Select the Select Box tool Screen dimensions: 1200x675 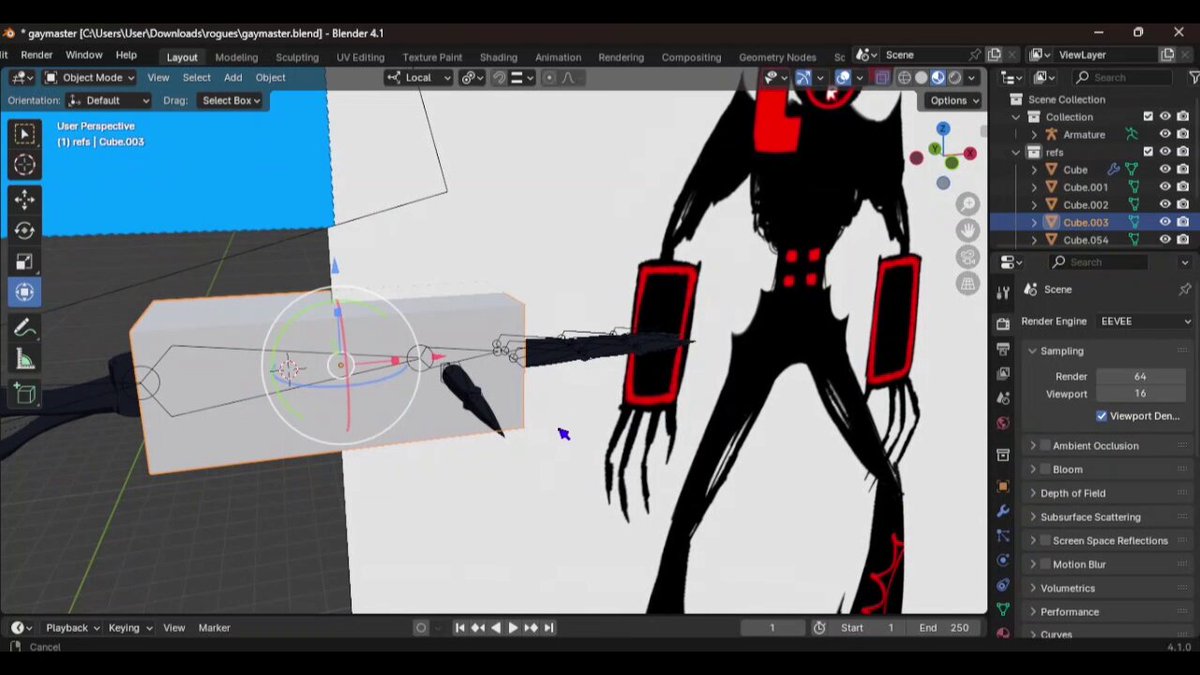[25, 134]
